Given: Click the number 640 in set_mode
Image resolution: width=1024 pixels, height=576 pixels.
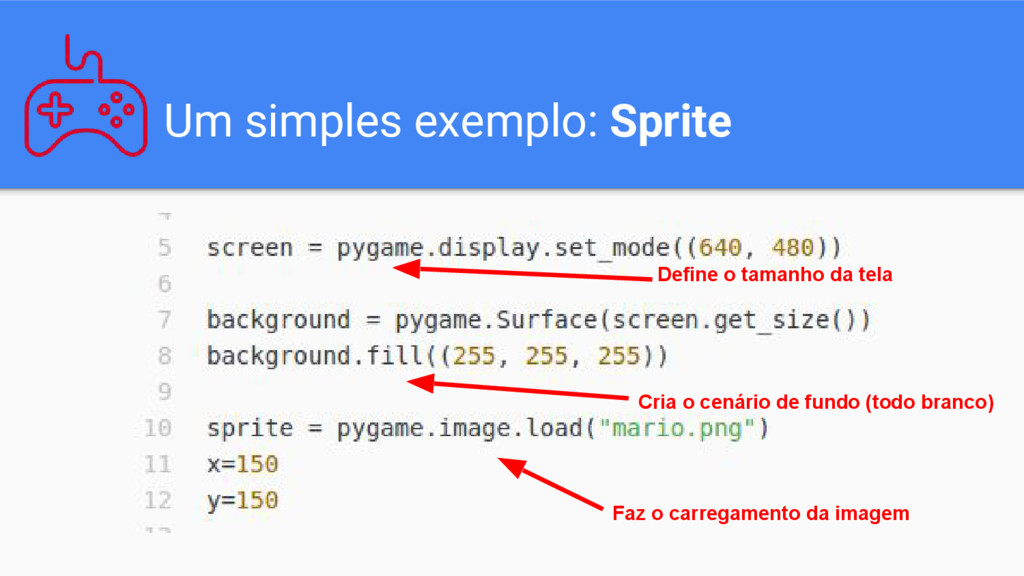Looking at the screenshot, I should pyautogui.click(x=720, y=248).
